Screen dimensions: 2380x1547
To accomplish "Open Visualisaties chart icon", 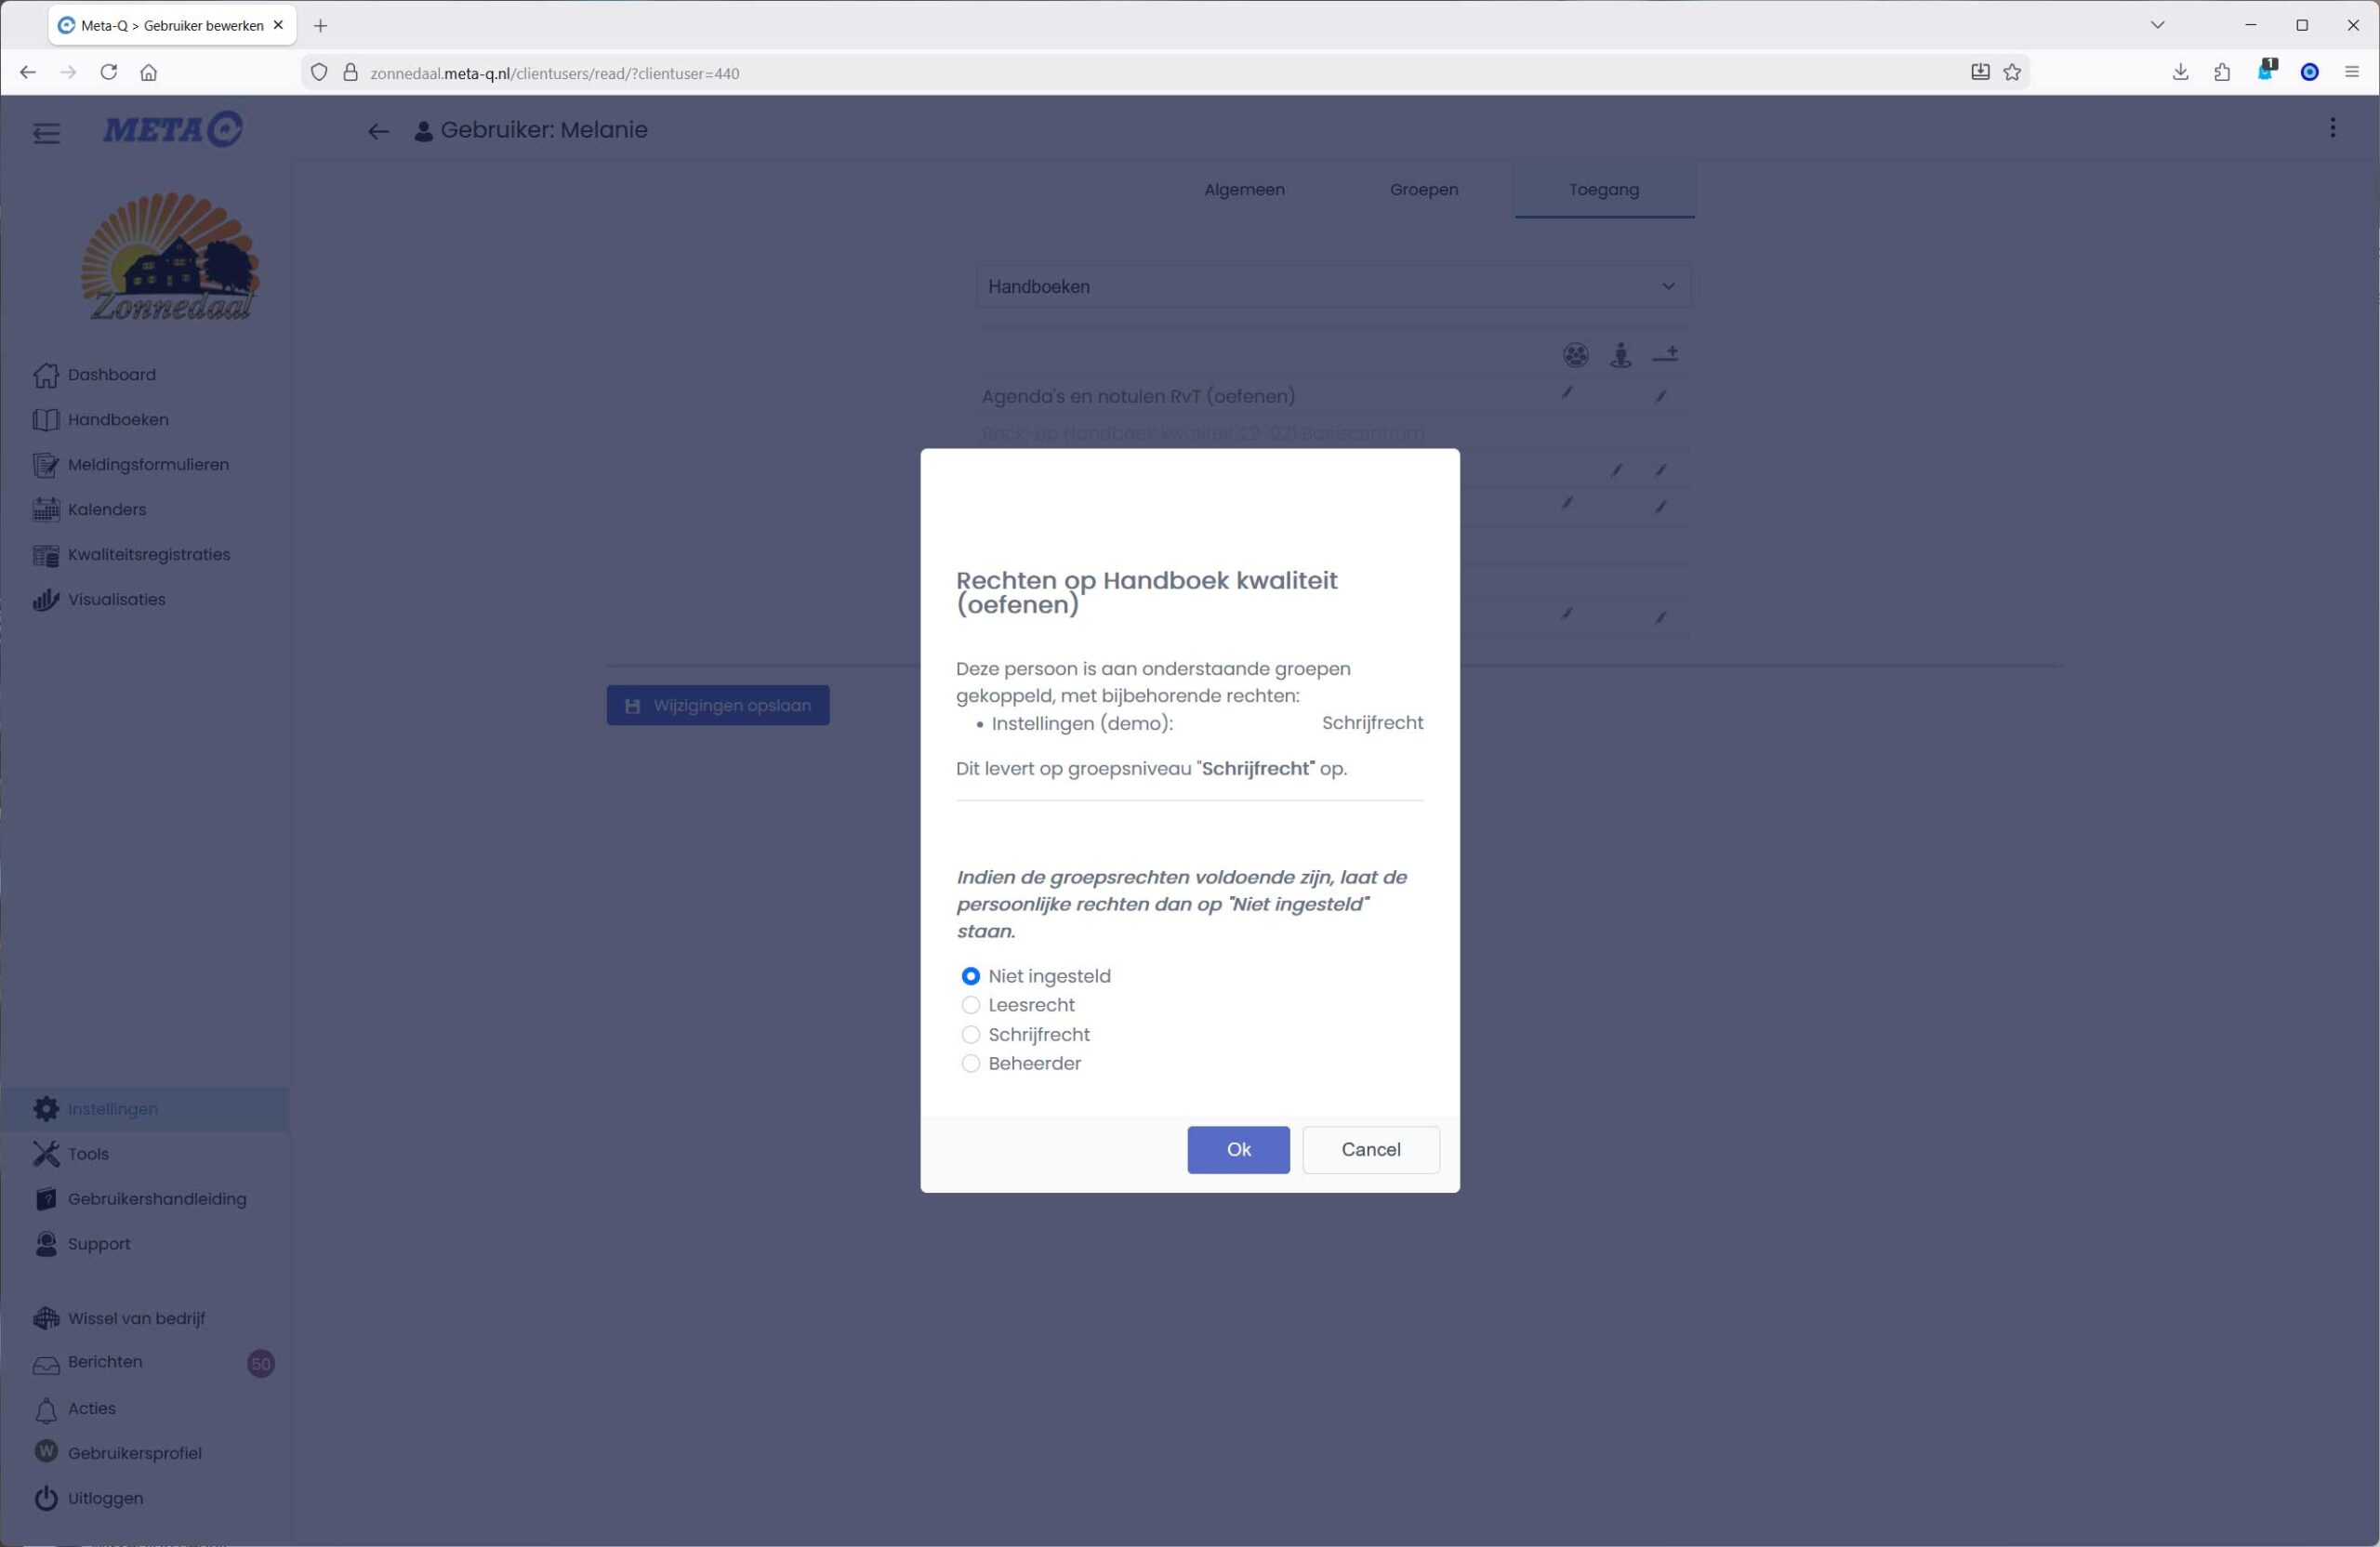I will 45,600.
